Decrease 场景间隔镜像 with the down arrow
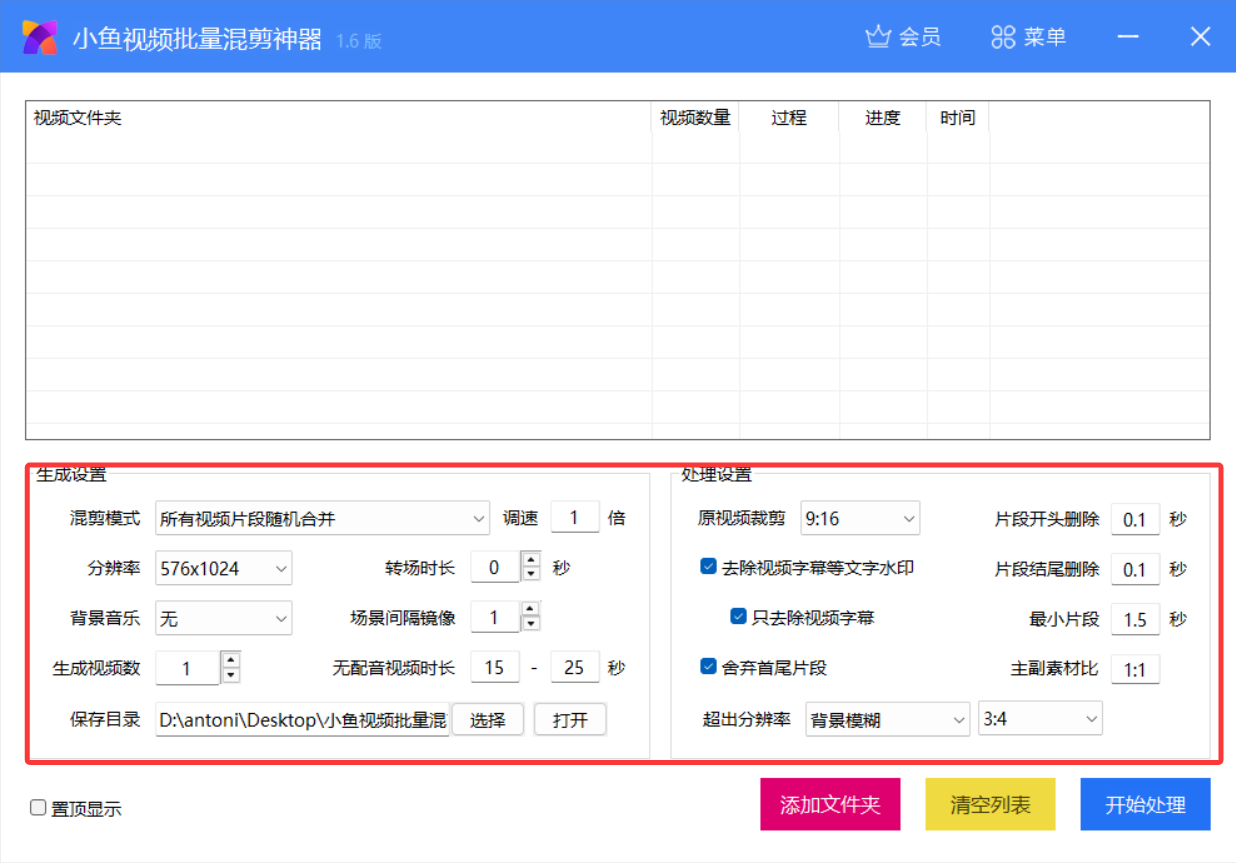This screenshot has height=863, width=1236. (x=531, y=624)
